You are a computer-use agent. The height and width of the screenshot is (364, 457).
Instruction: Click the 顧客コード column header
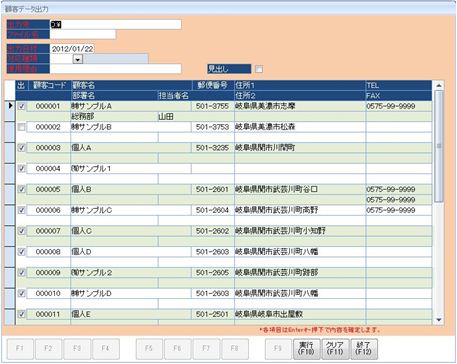[50, 85]
